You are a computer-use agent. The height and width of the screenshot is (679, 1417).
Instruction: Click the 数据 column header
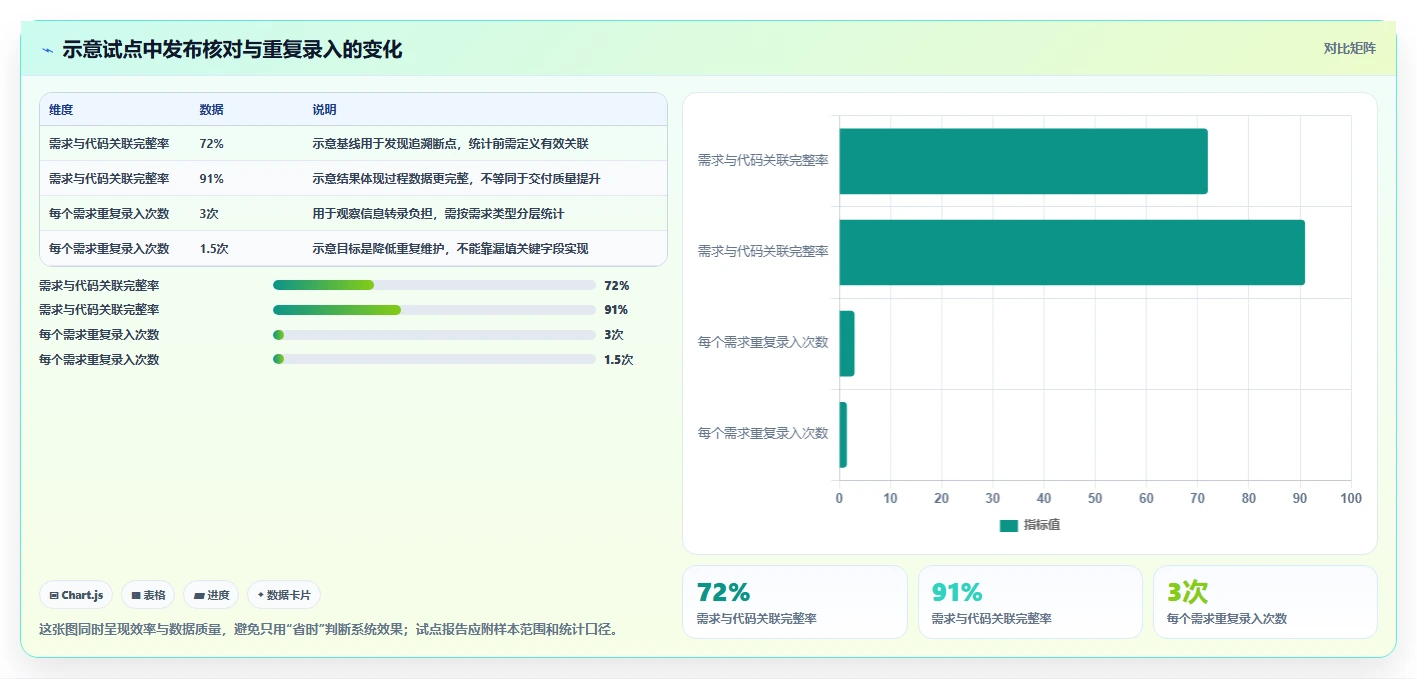point(212,110)
